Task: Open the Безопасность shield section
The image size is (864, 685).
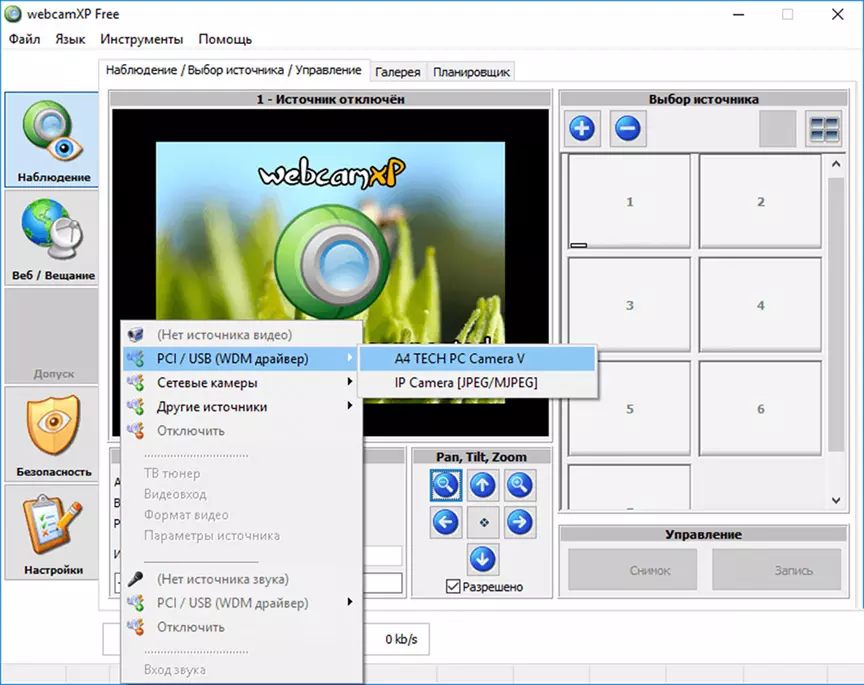Action: tap(52, 434)
